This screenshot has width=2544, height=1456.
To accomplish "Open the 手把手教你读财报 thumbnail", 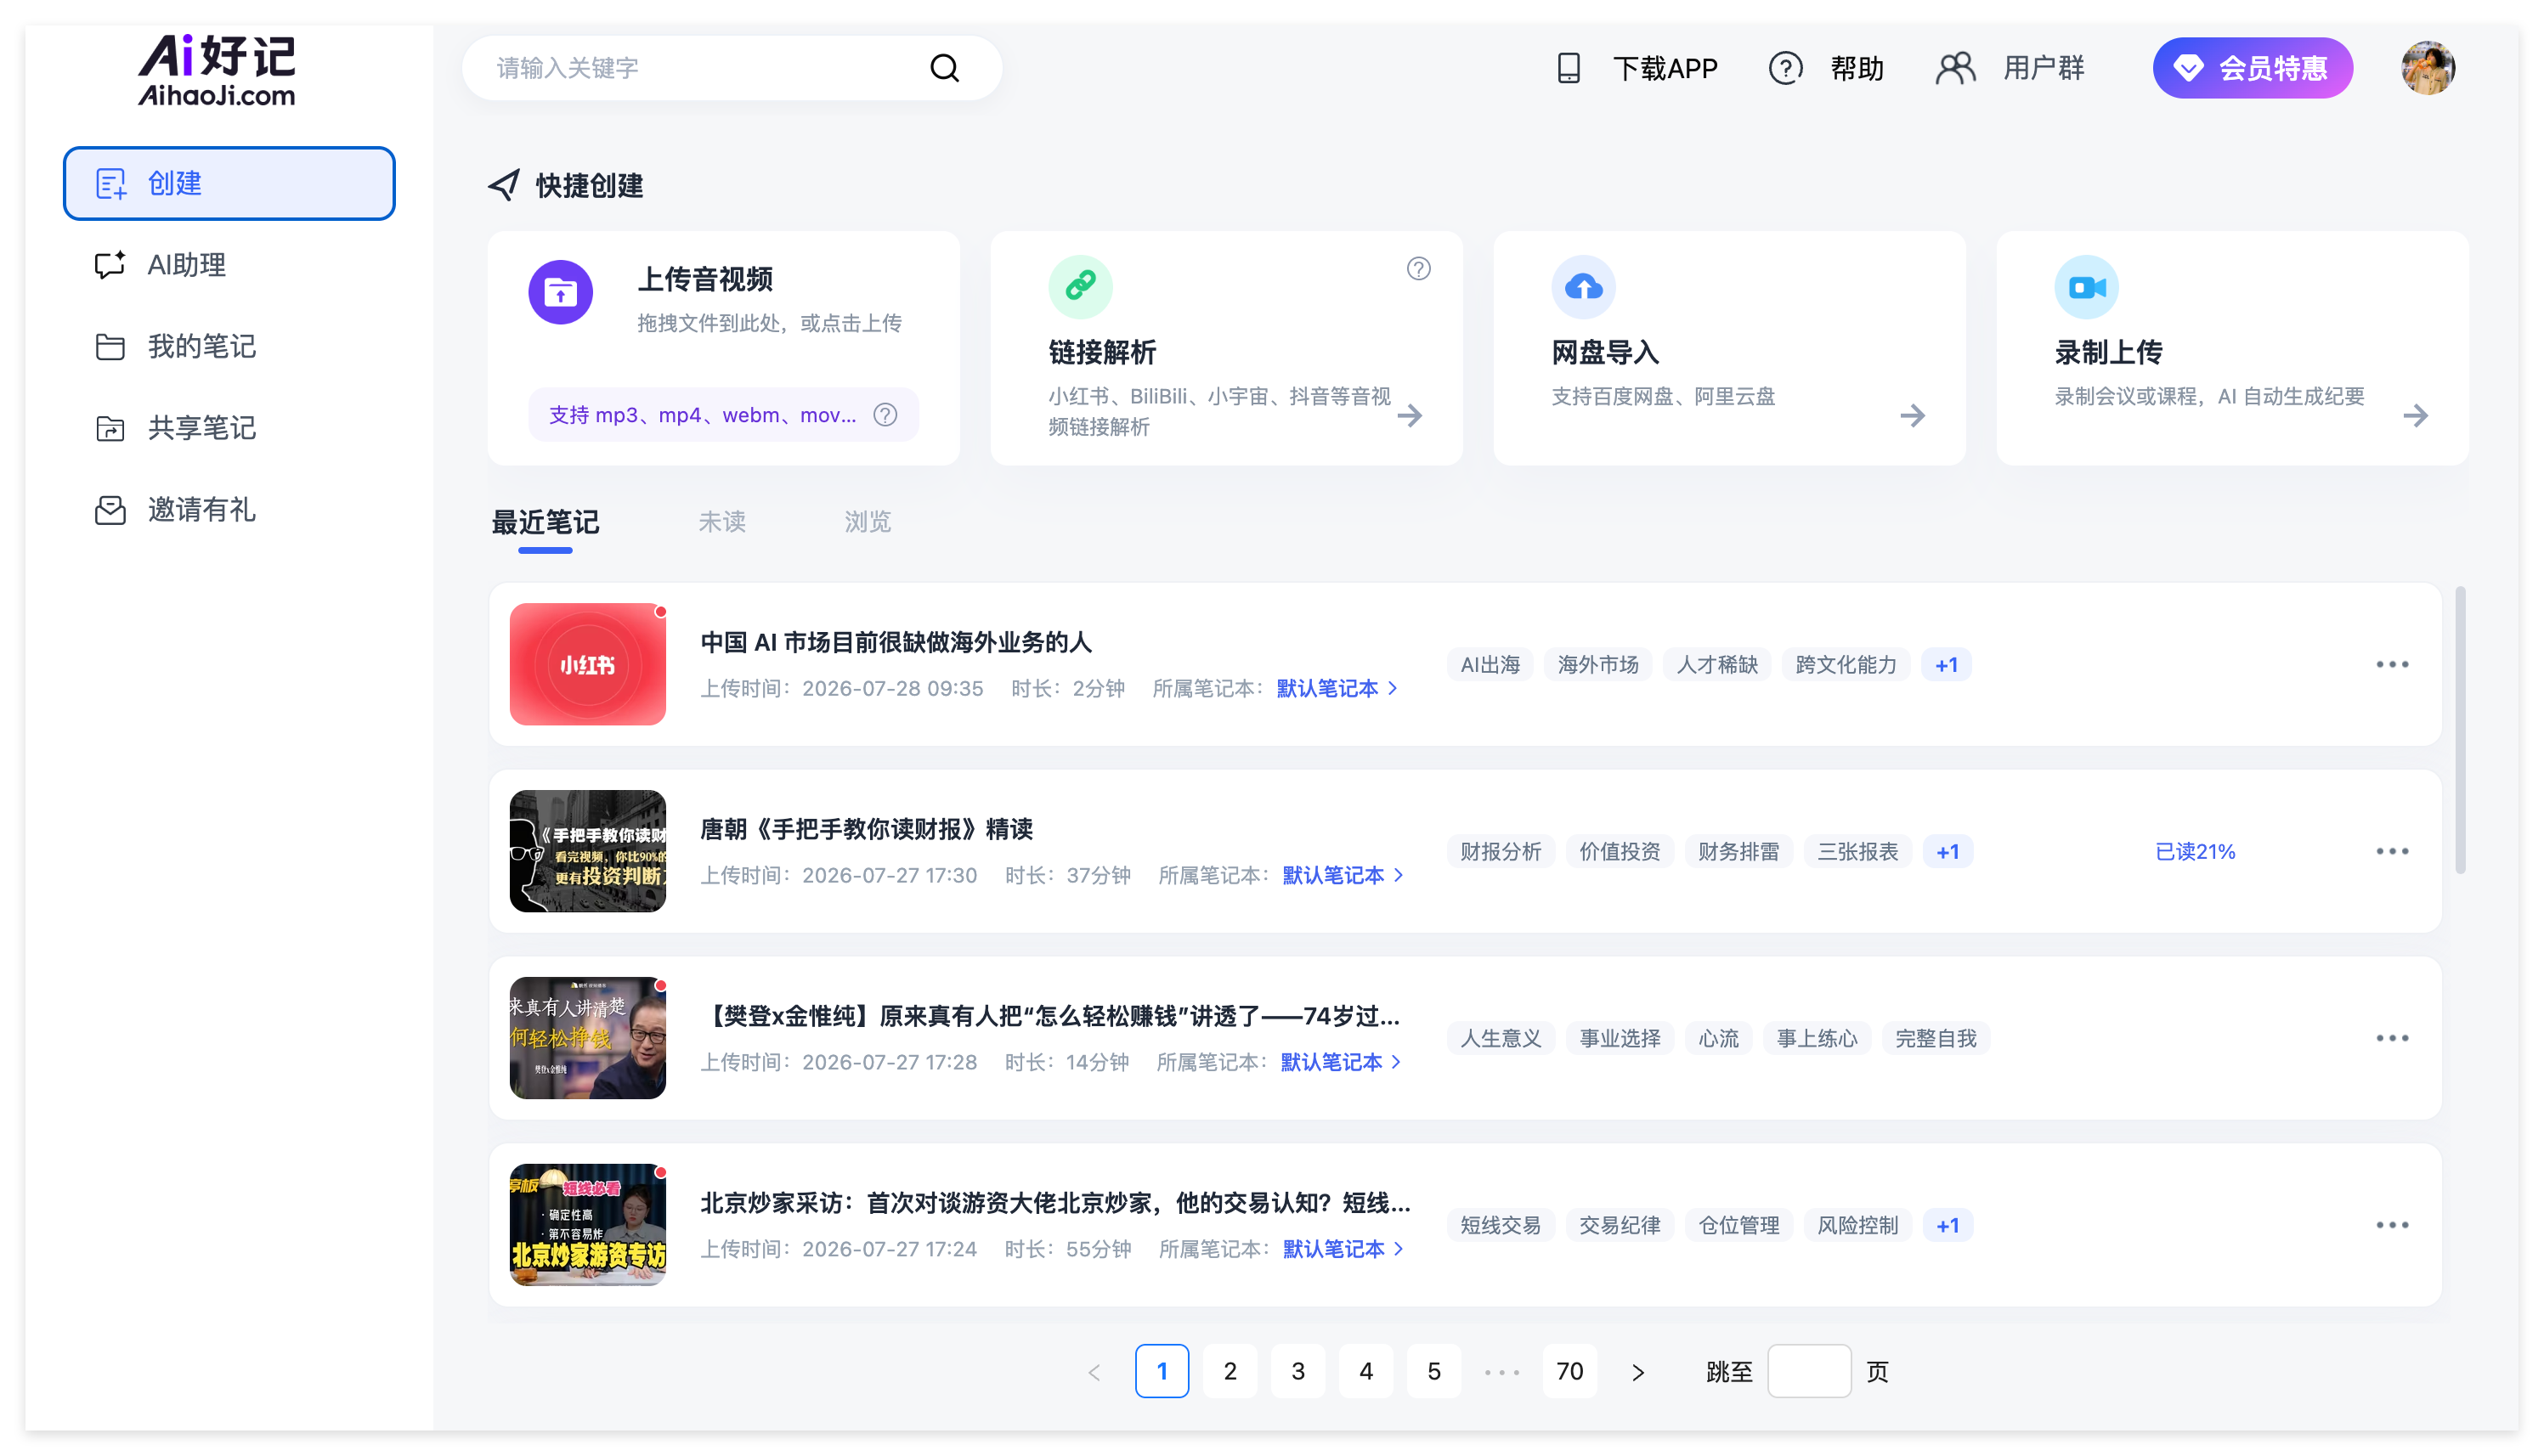I will (587, 851).
